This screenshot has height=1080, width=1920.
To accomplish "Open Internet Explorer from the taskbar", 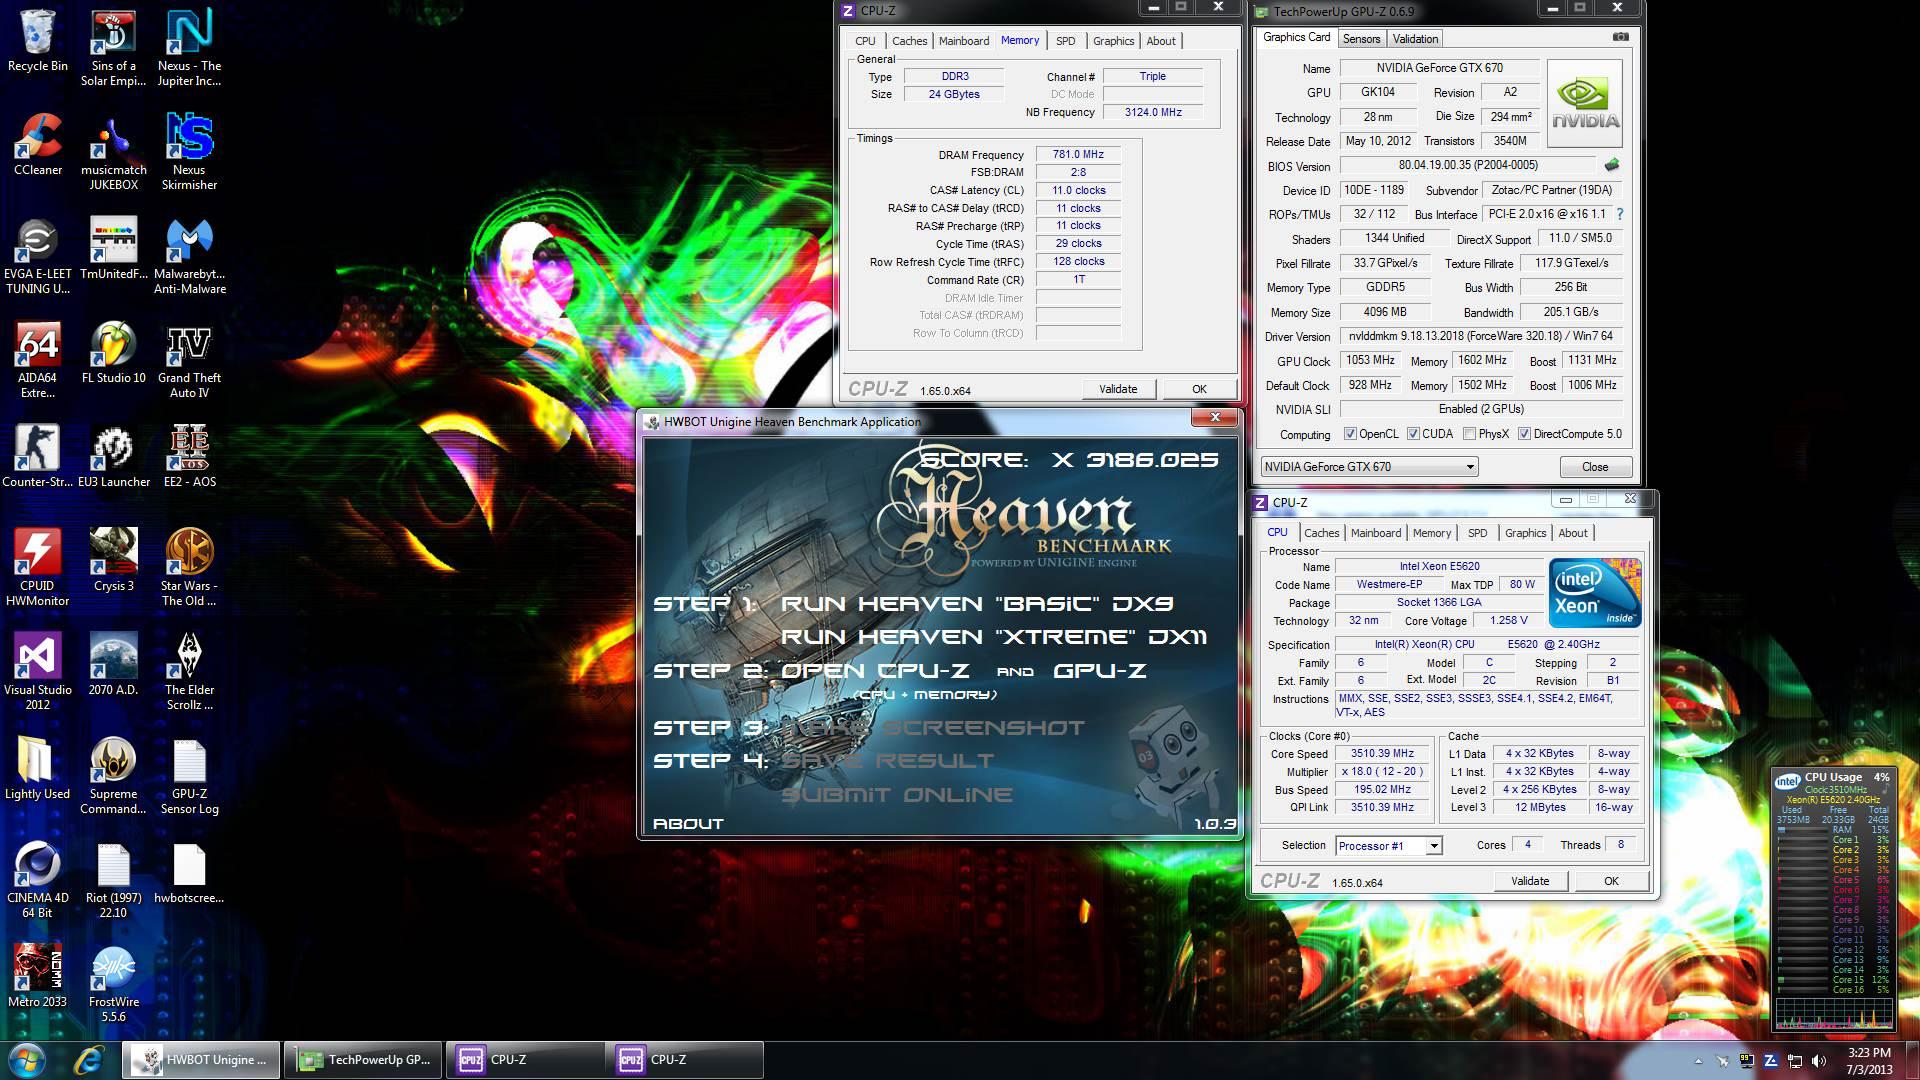I will point(88,1059).
